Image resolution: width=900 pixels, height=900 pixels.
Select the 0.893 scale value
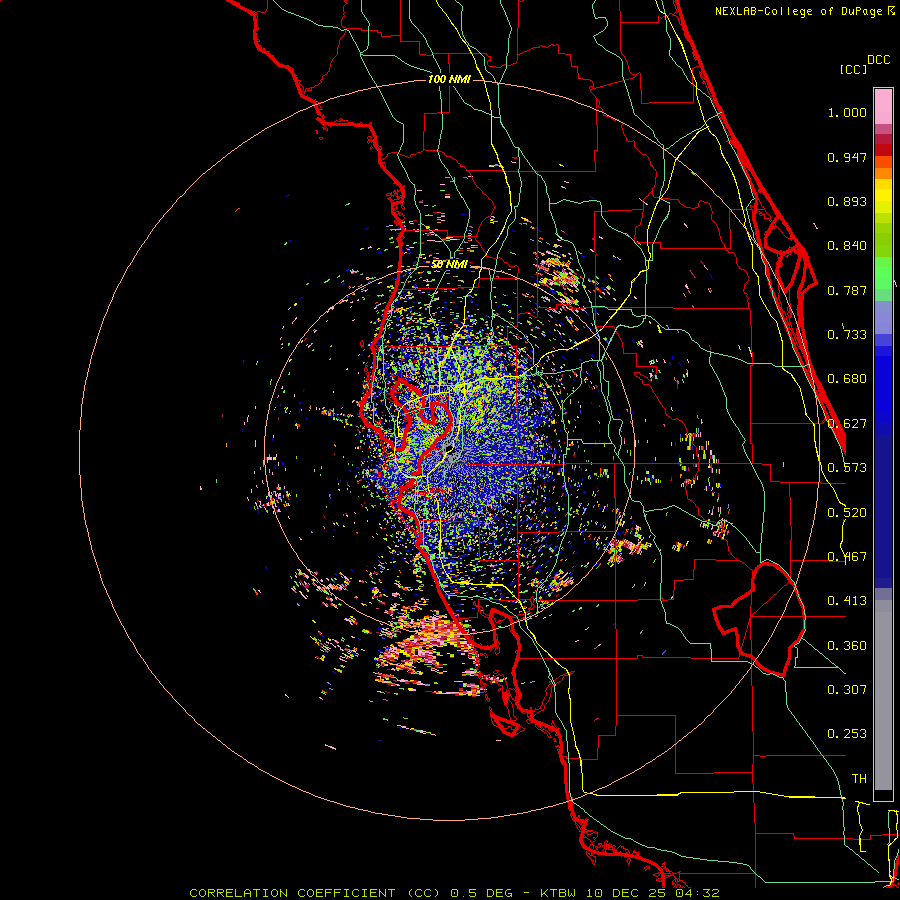click(x=847, y=201)
